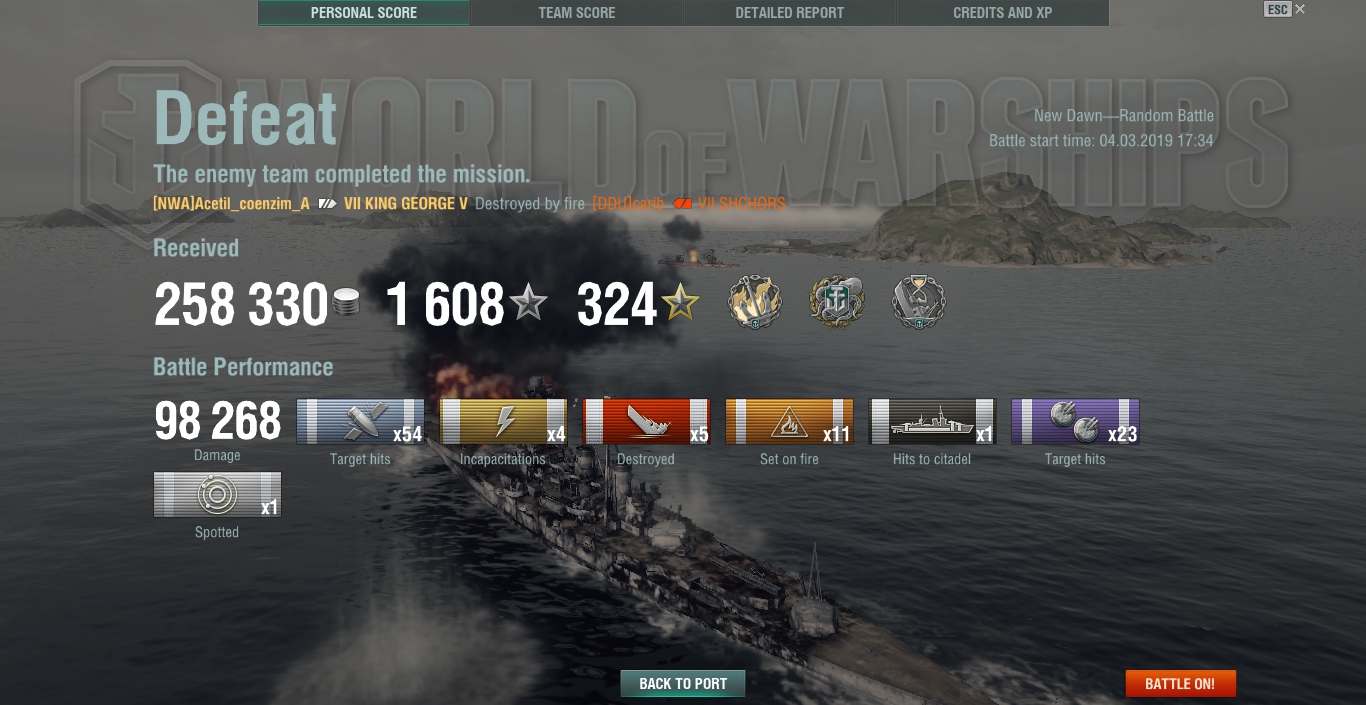
Task: Click the Spotted ribbon icon
Action: tap(217, 494)
